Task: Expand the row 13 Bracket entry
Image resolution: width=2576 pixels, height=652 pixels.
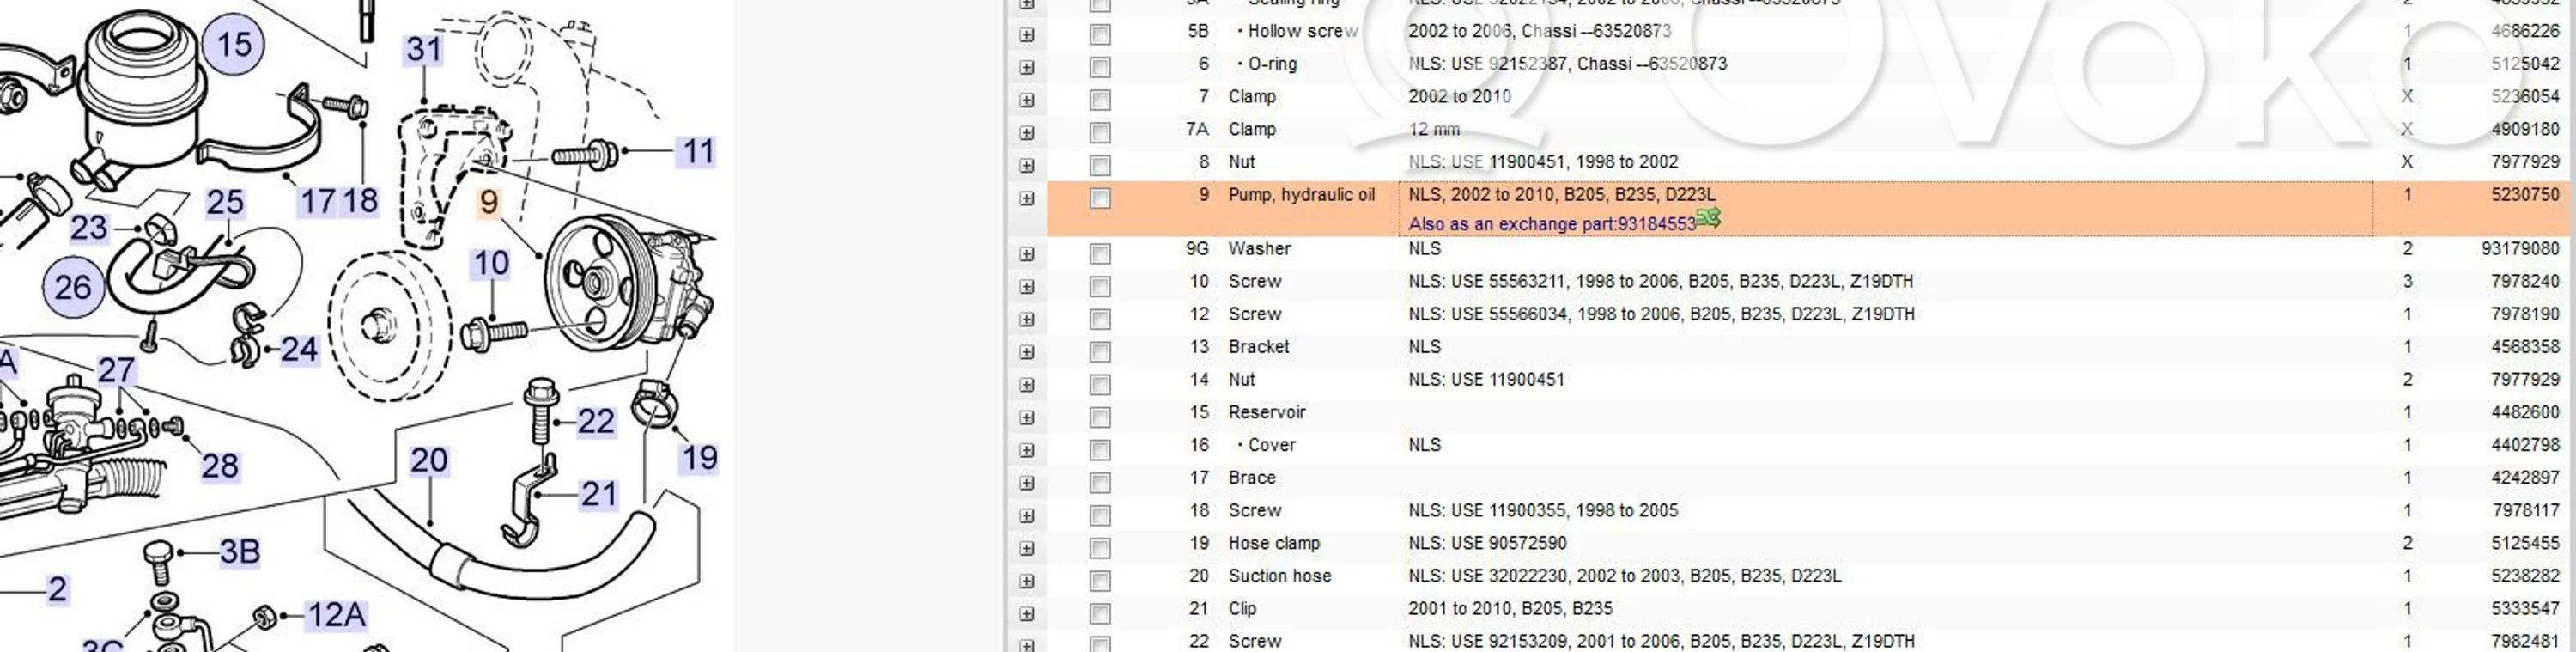Action: (x=1027, y=352)
